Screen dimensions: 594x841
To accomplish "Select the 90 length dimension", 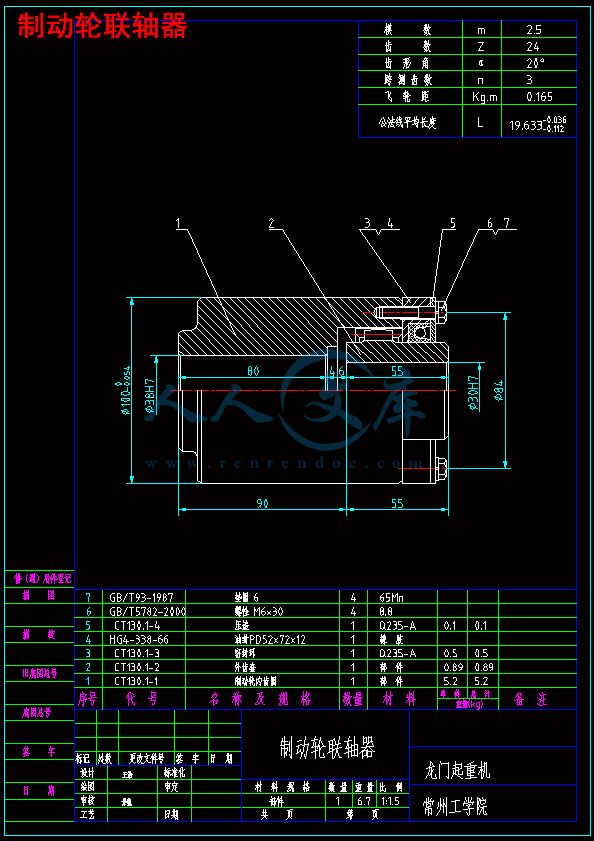I will coord(262,503).
